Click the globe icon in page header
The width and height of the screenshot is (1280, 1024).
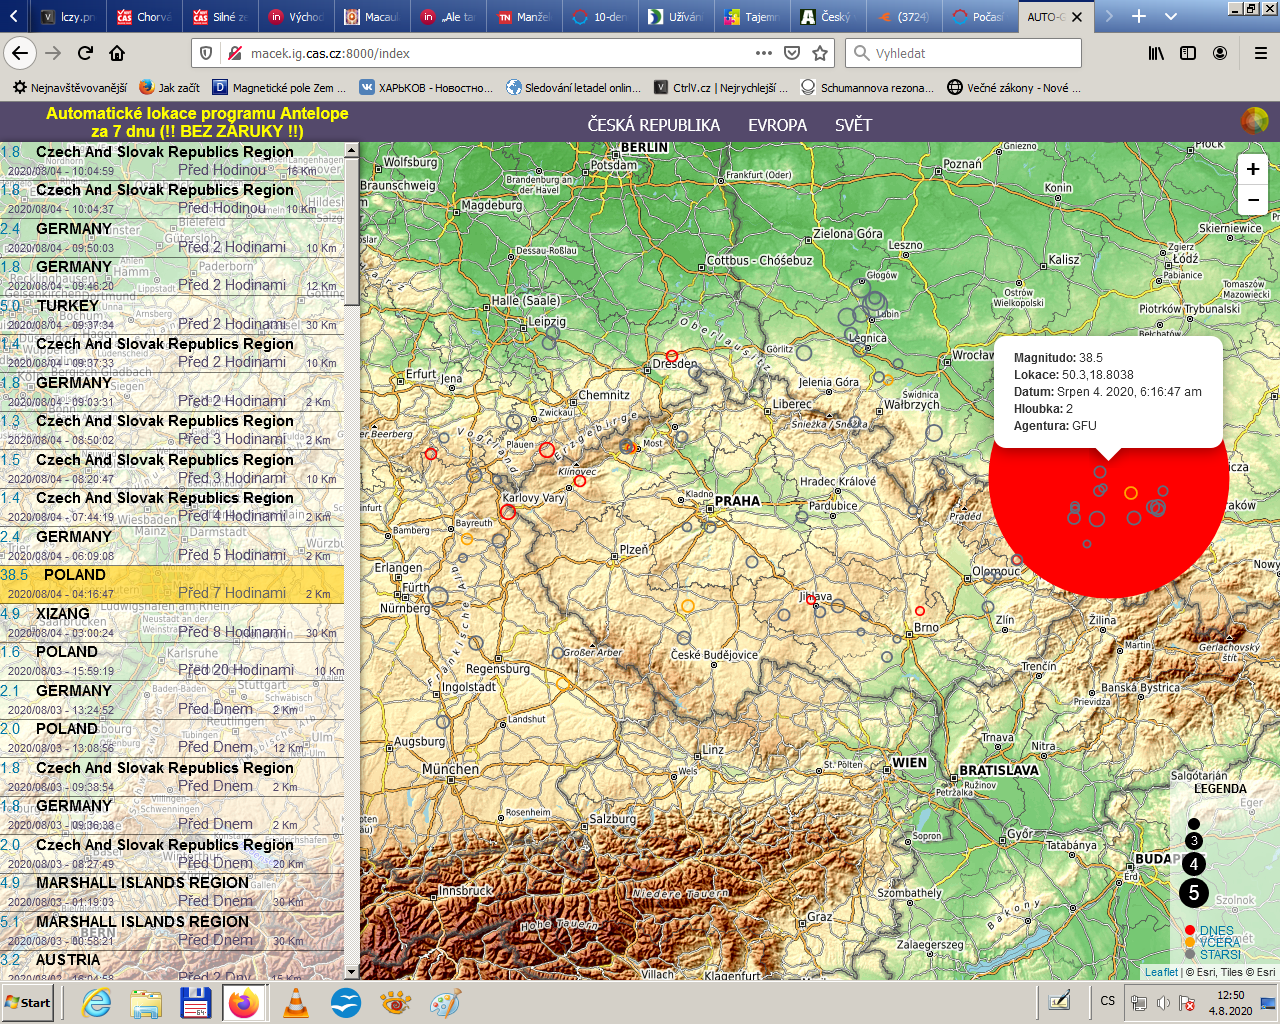click(x=1254, y=122)
